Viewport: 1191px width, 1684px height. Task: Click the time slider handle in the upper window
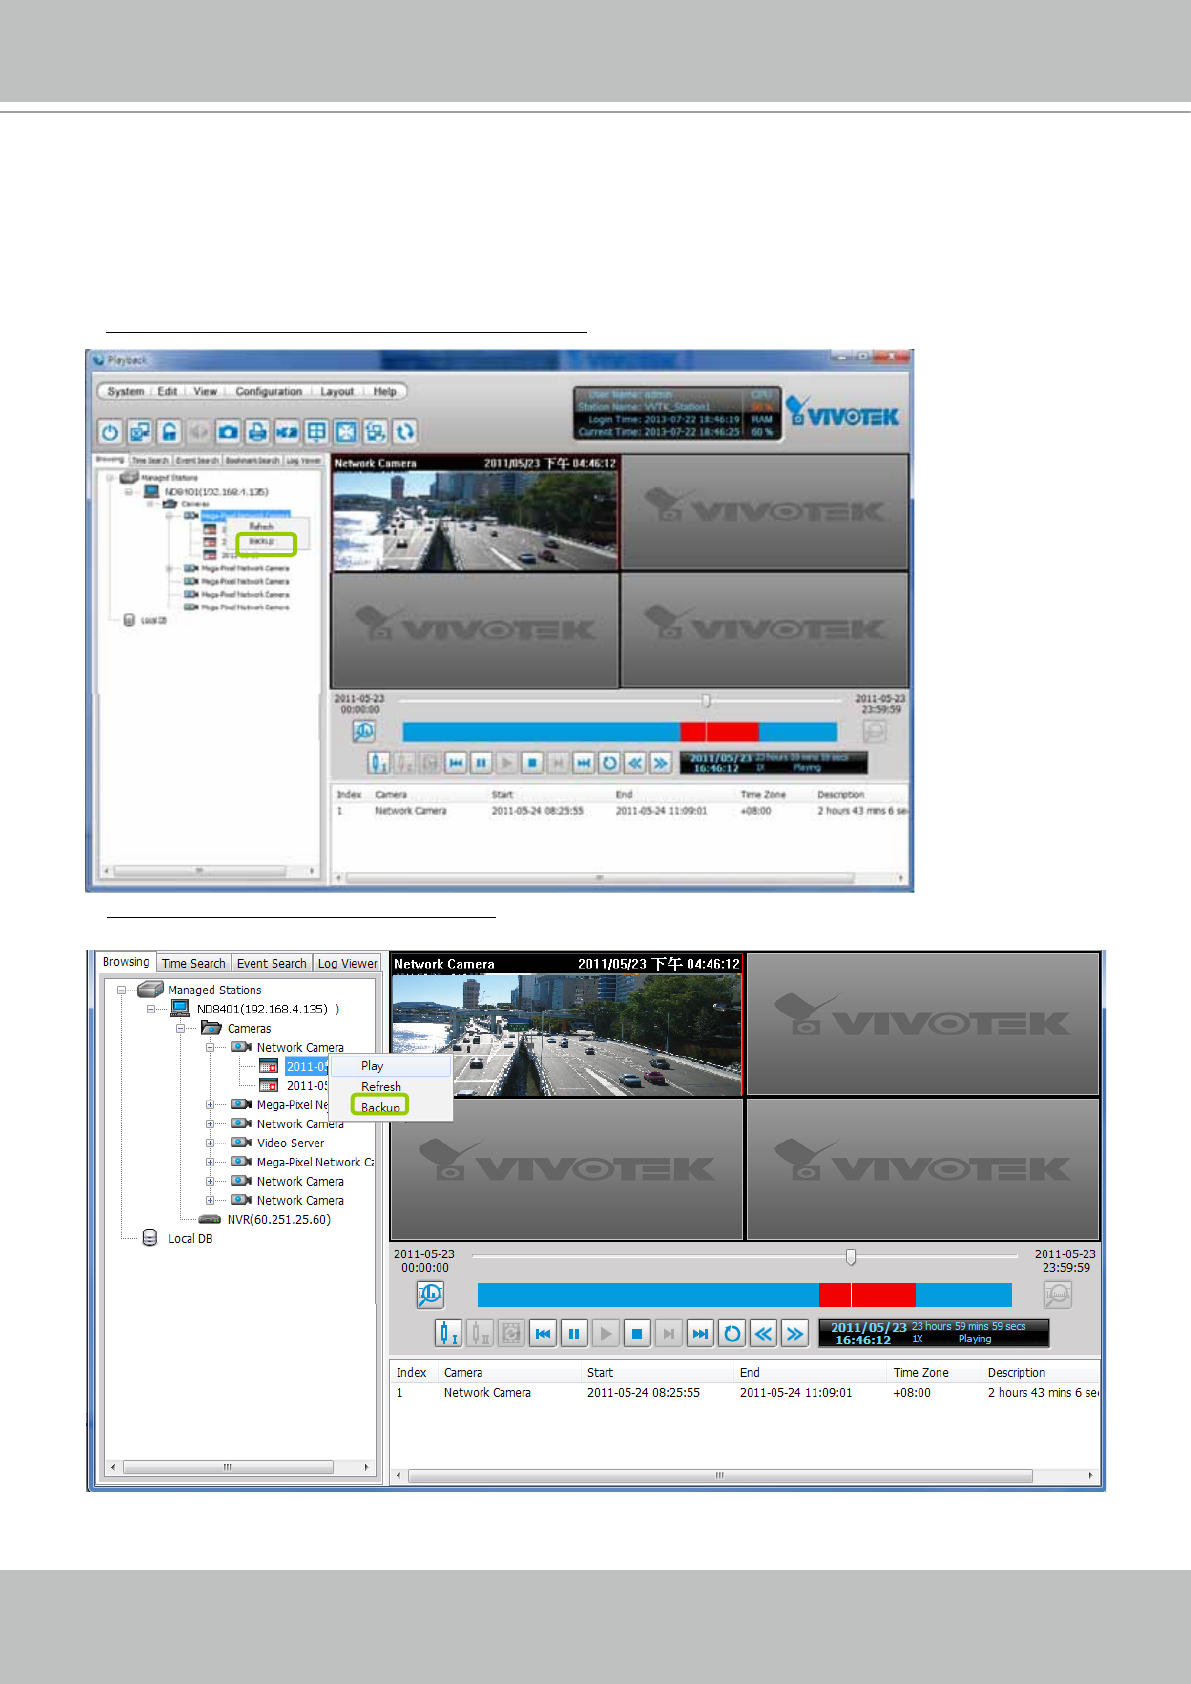706,700
